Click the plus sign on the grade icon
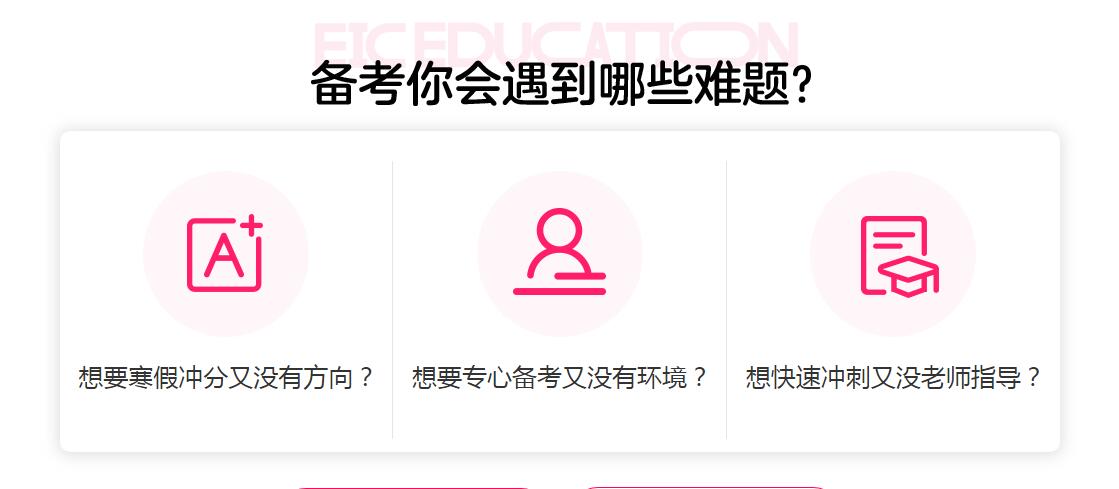 coord(251,225)
